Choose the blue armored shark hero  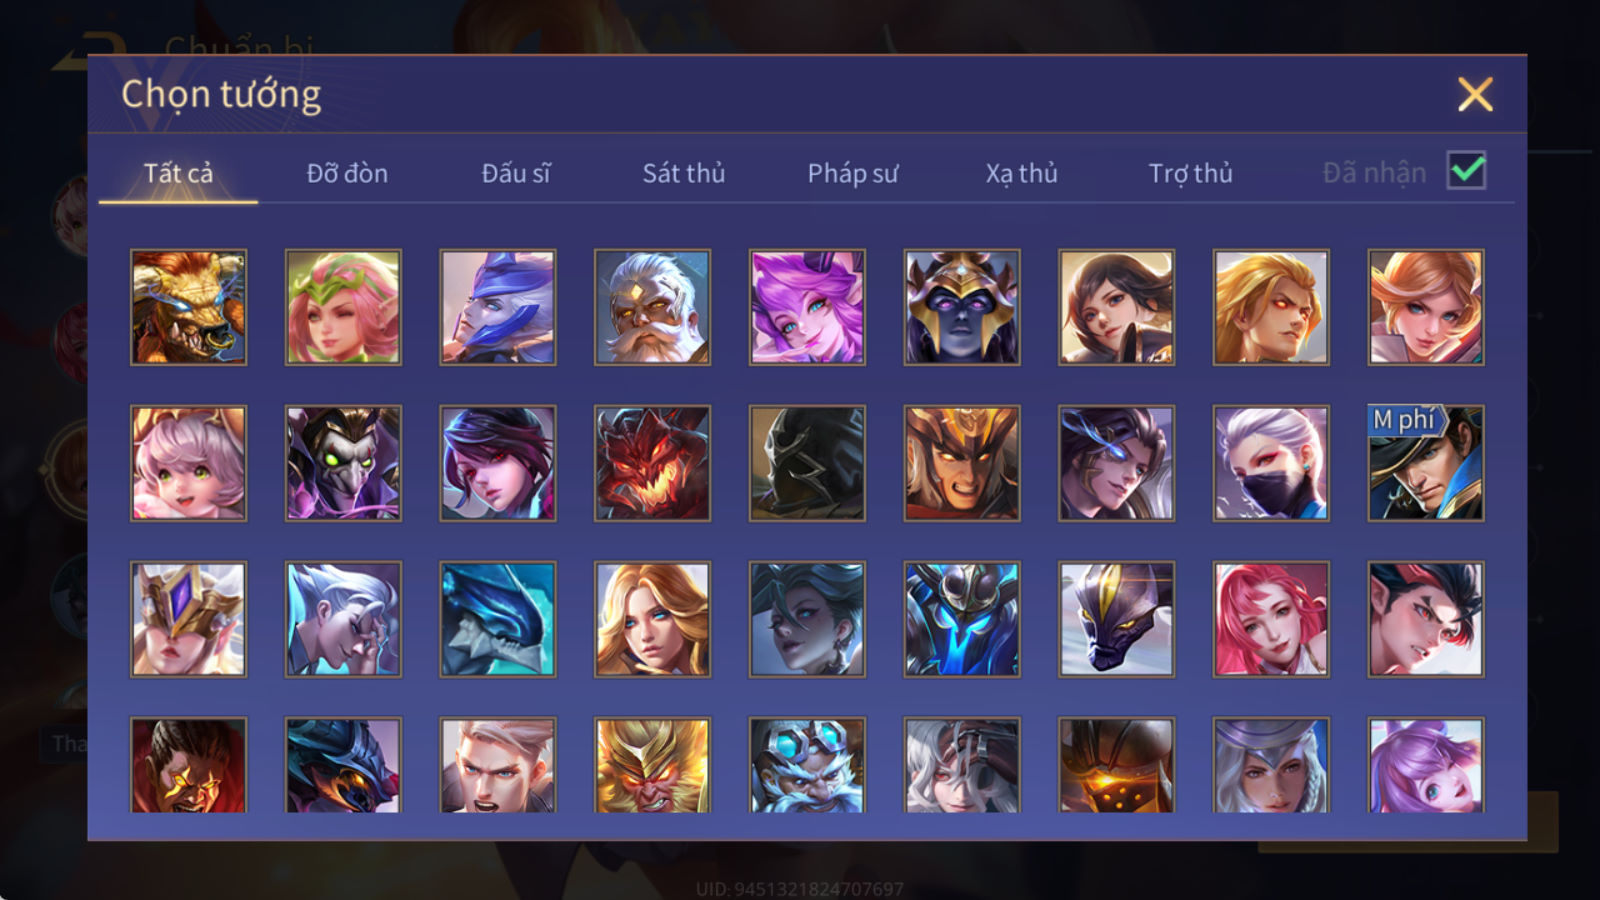coord(497,619)
